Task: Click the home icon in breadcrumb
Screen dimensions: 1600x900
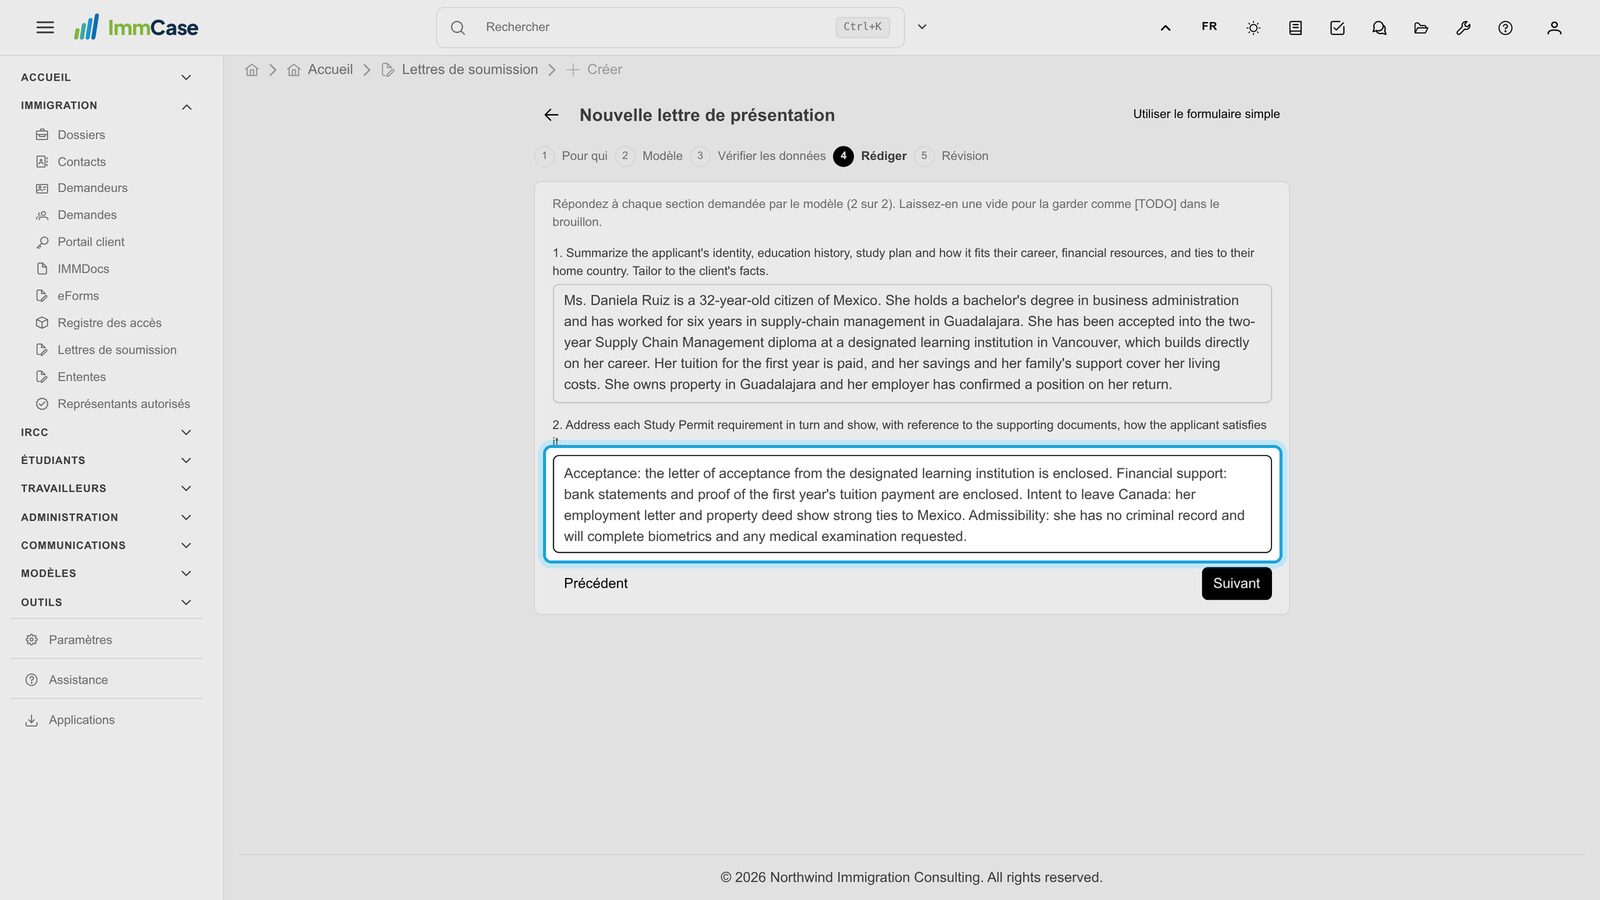Action: (252, 70)
